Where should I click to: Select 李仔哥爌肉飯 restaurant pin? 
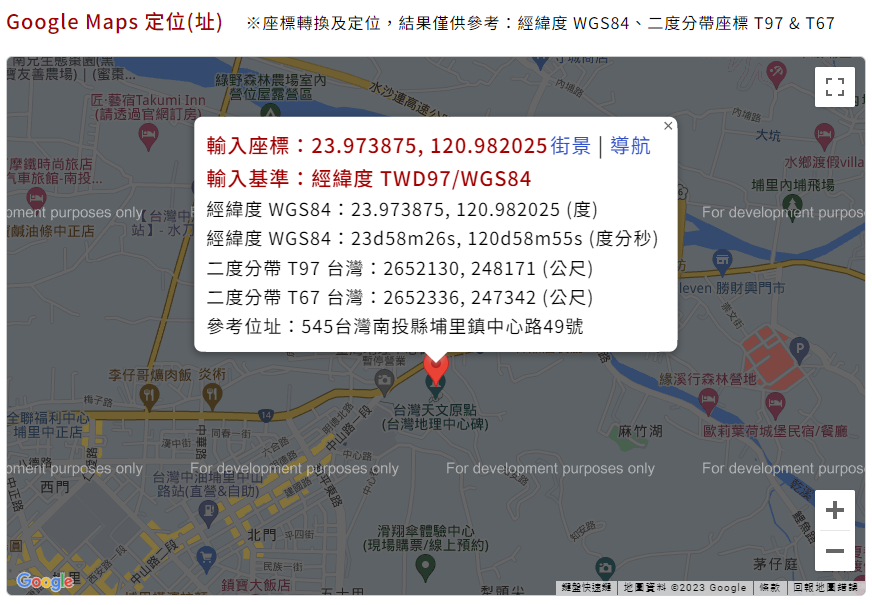tap(148, 397)
